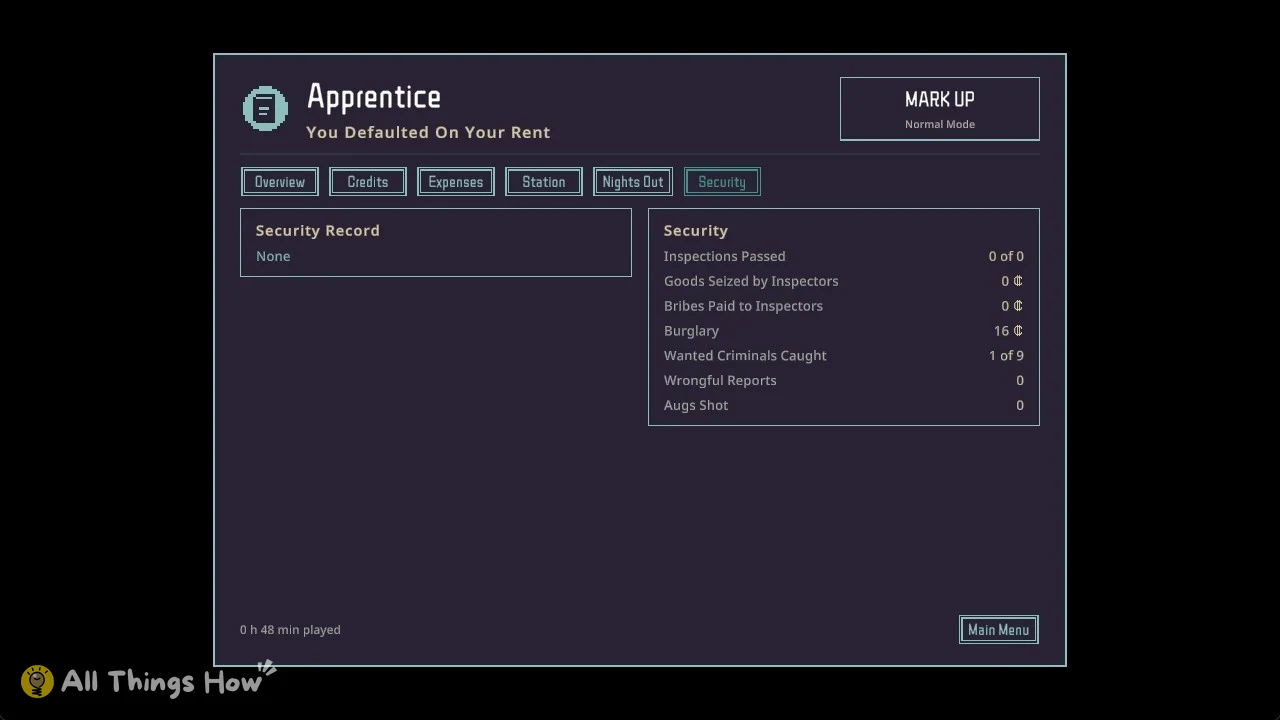Click the 'None' security record entry

(x=273, y=256)
